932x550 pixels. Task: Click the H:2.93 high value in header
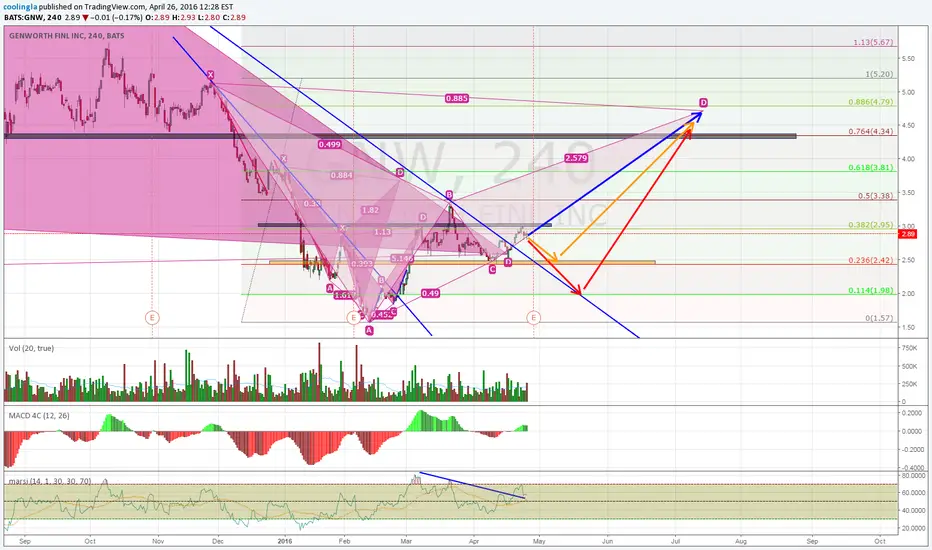pos(184,18)
